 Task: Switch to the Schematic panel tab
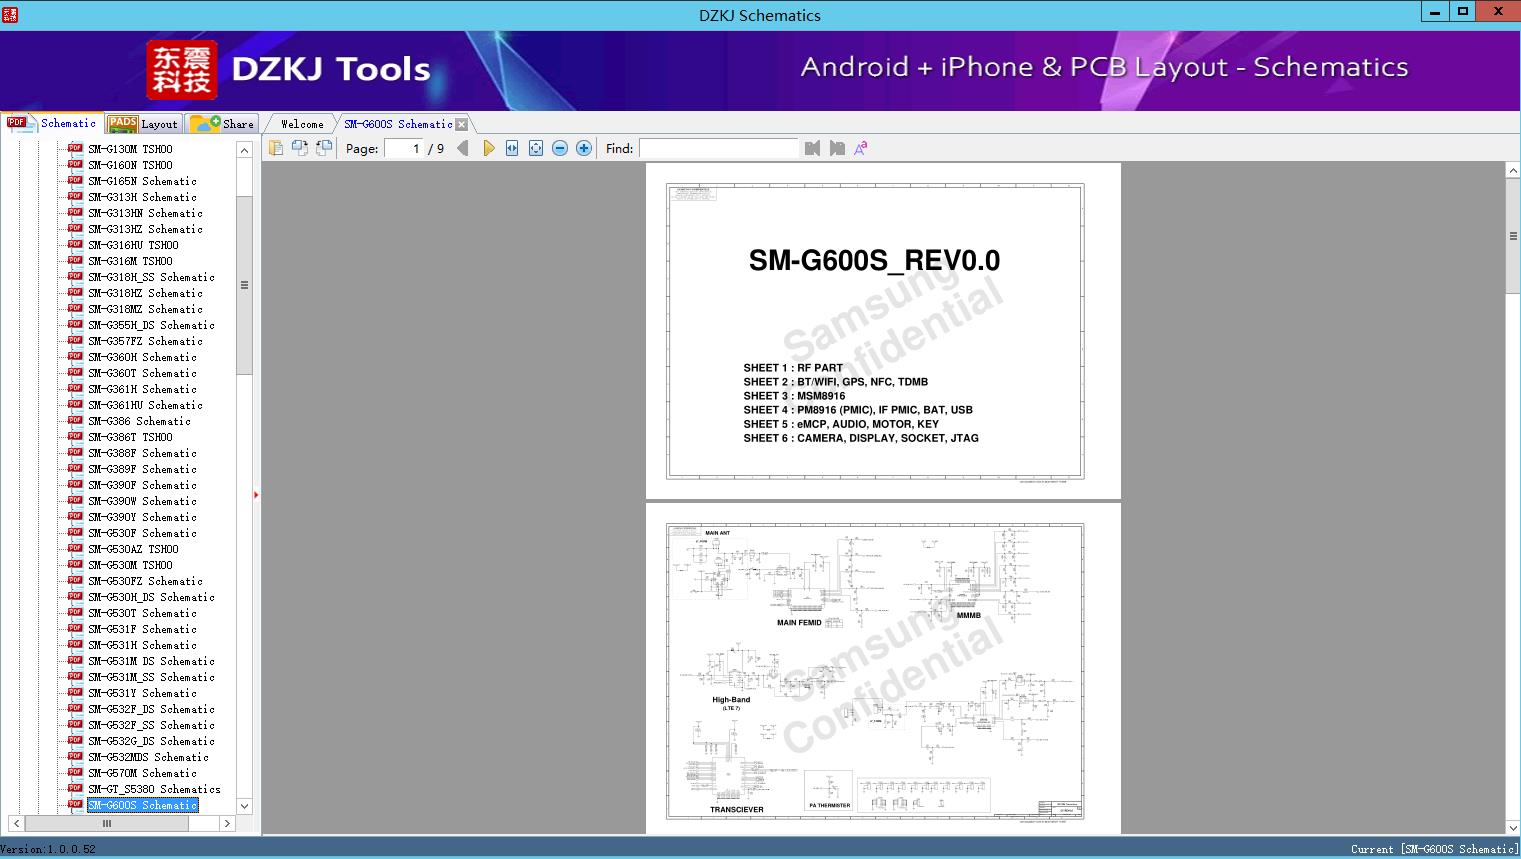(x=52, y=123)
